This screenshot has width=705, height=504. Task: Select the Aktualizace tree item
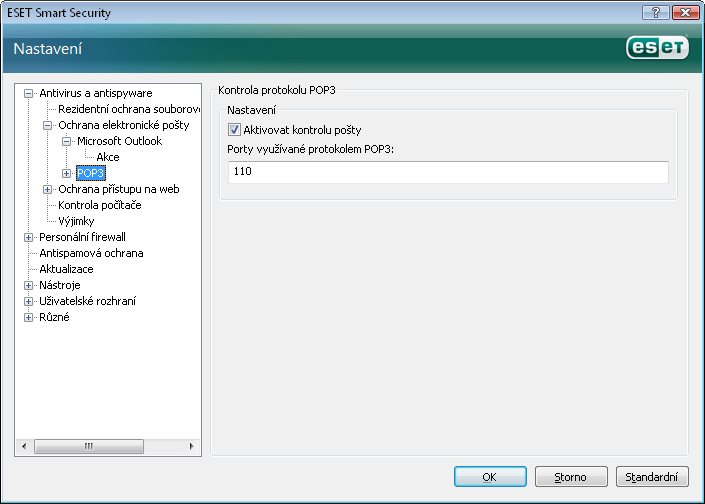[x=67, y=269]
